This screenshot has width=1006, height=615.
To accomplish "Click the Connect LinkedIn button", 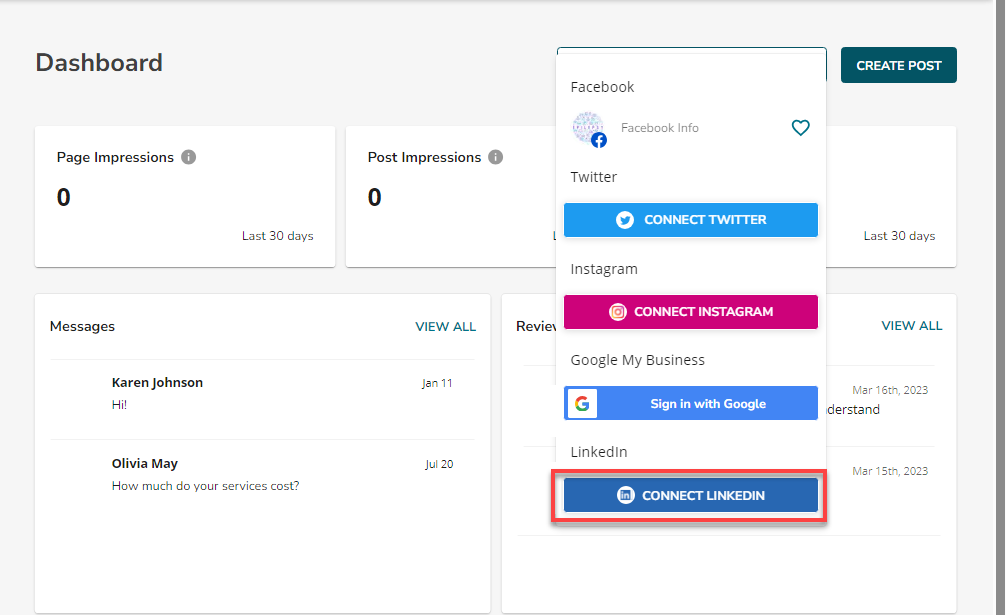I will (690, 495).
